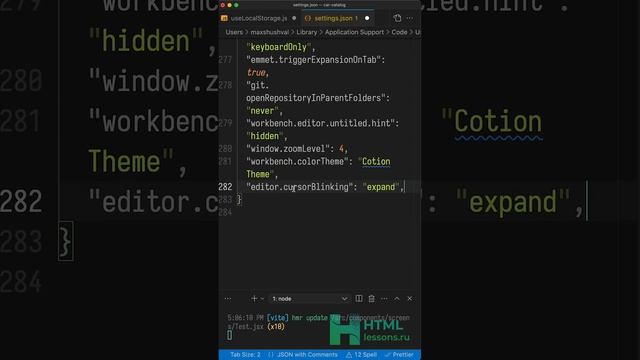The width and height of the screenshot is (640, 360).
Task: Click line number 280 in gutter
Action: 225,149
